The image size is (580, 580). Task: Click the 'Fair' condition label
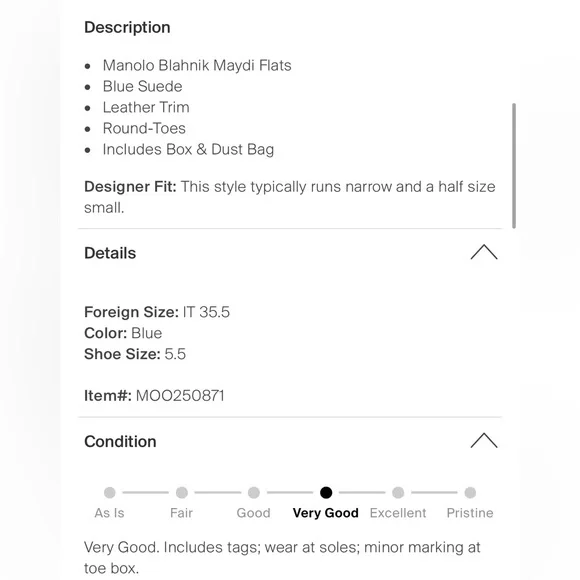click(x=181, y=513)
